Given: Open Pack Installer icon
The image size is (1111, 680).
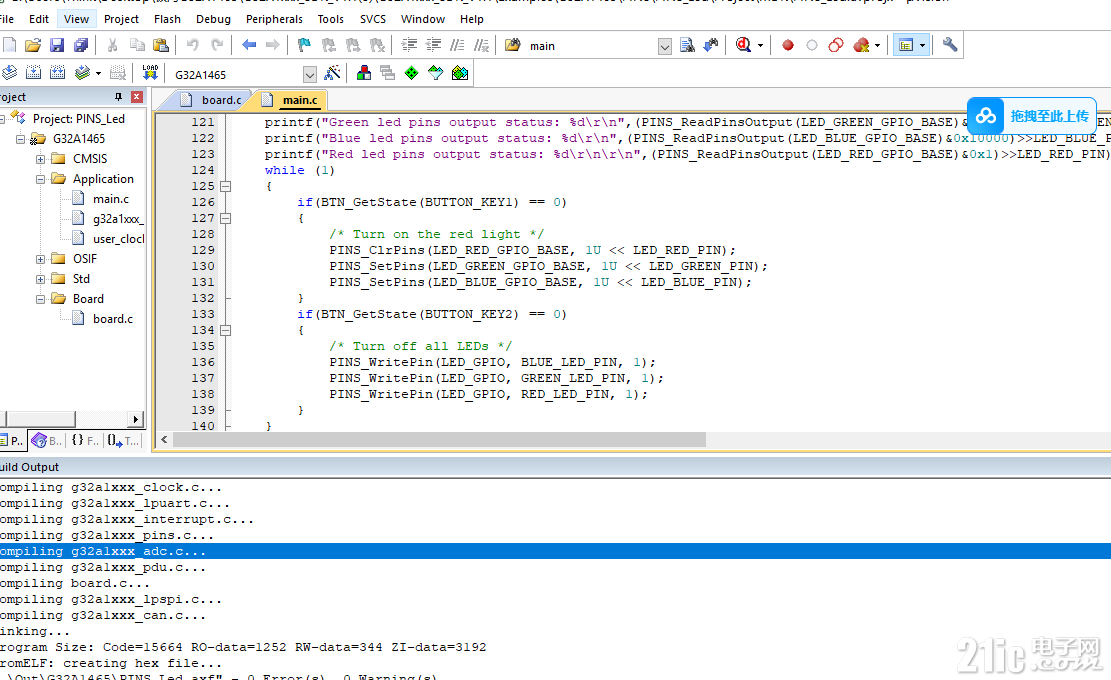Looking at the screenshot, I should (459, 73).
